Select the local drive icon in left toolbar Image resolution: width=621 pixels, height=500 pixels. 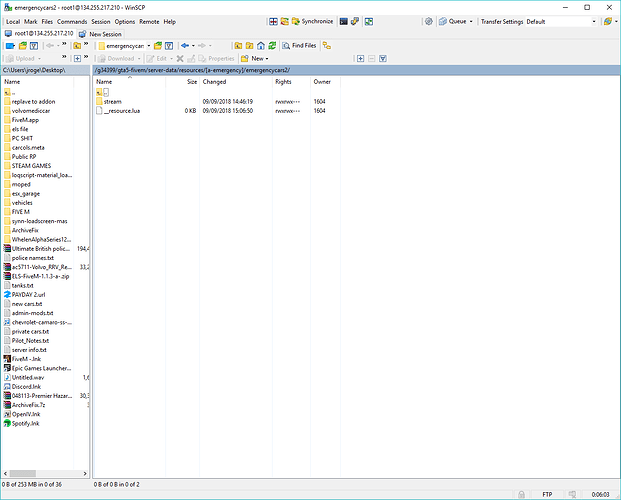click(x=10, y=46)
